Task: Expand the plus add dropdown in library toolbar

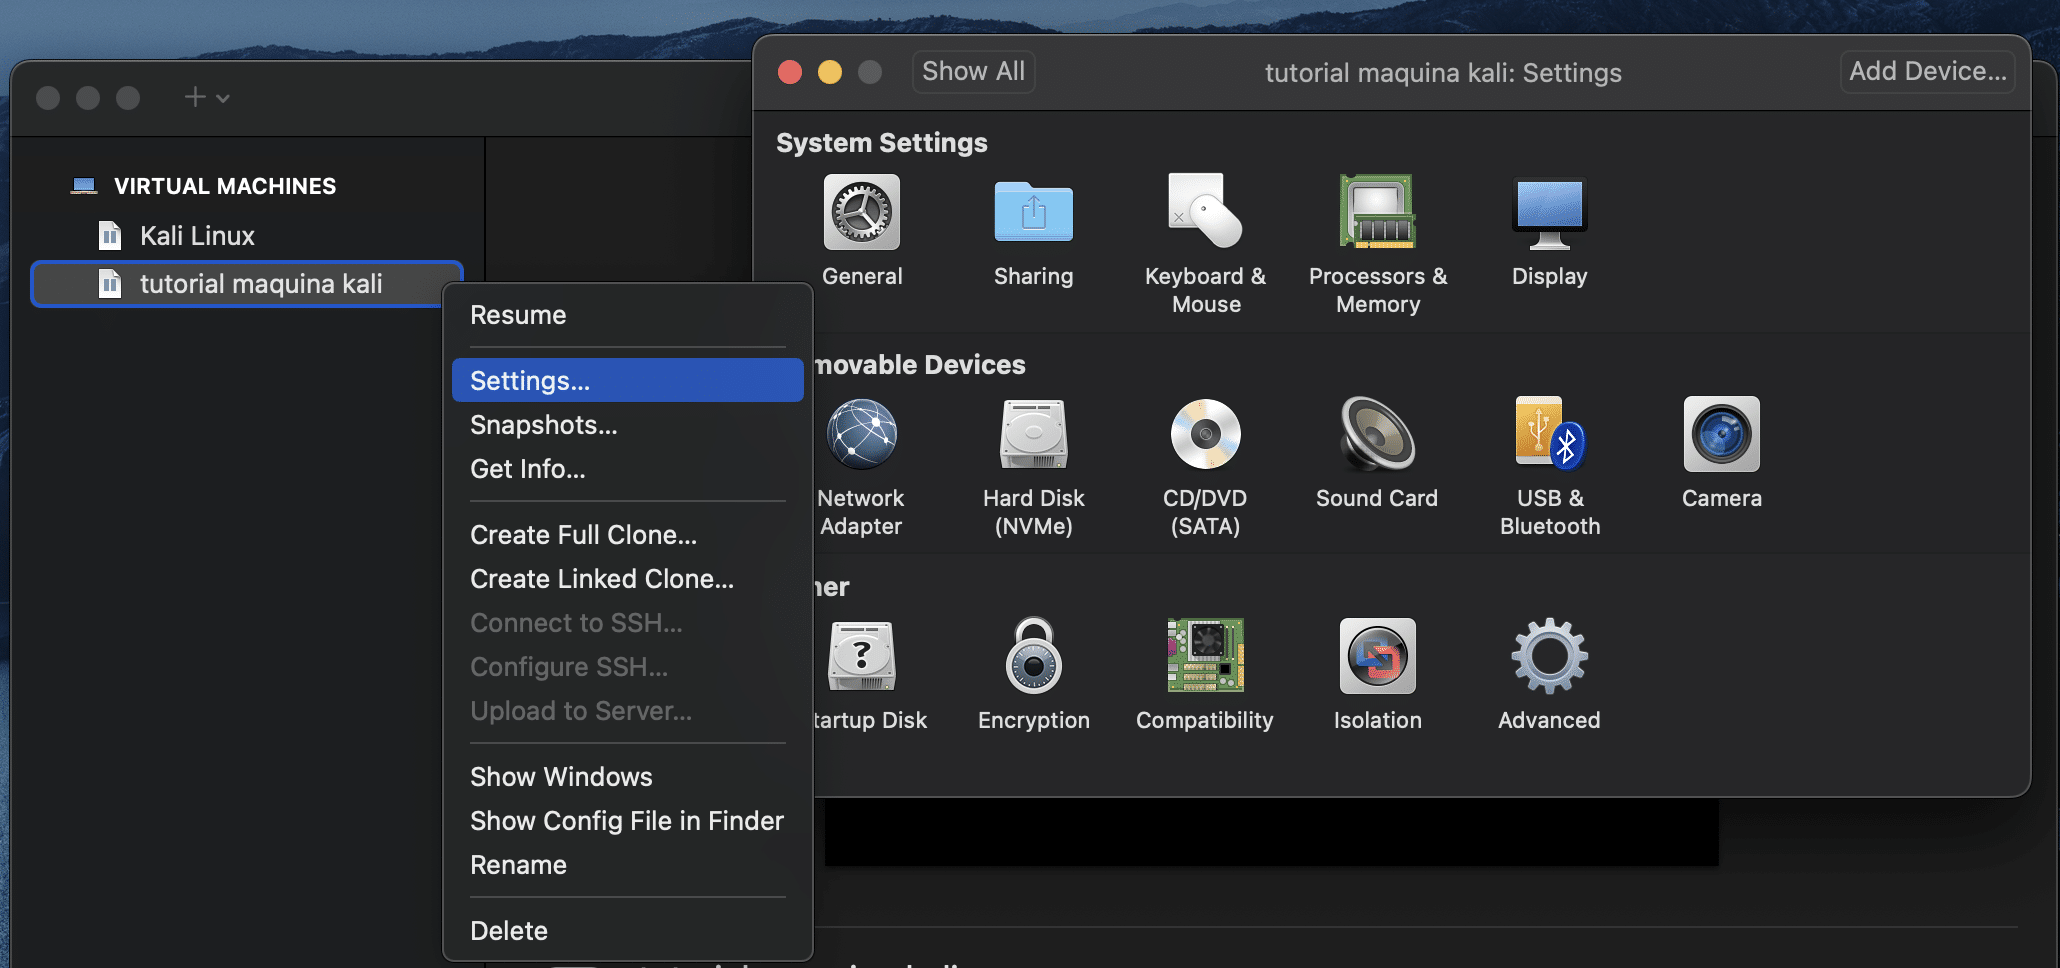Action: [206, 97]
